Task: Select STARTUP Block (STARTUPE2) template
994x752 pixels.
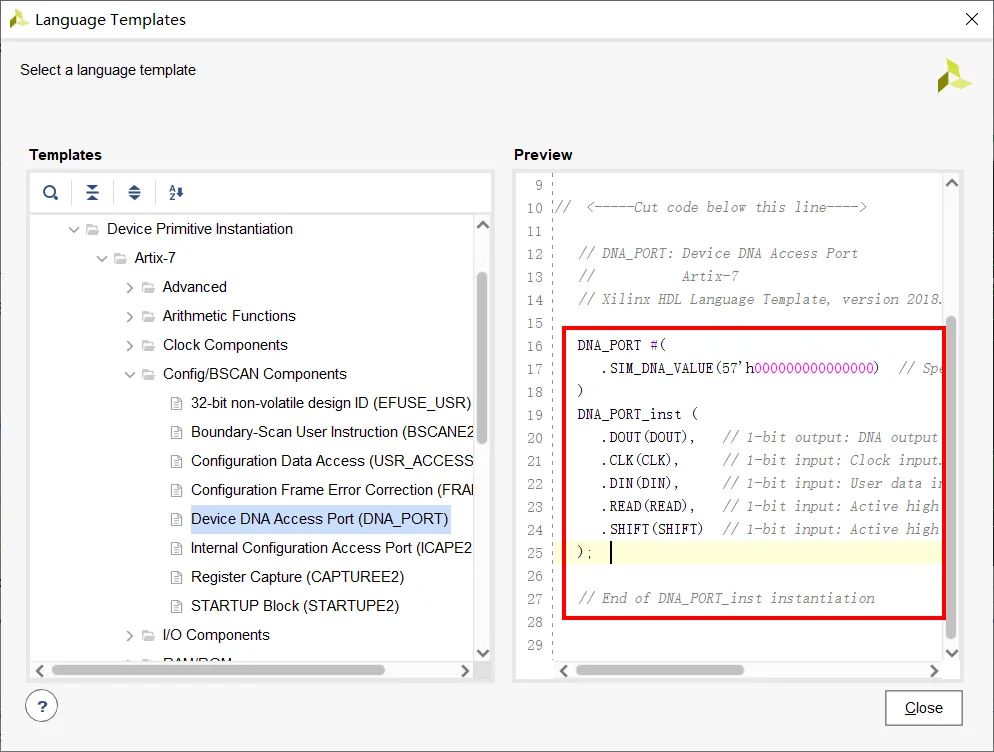Action: [295, 606]
